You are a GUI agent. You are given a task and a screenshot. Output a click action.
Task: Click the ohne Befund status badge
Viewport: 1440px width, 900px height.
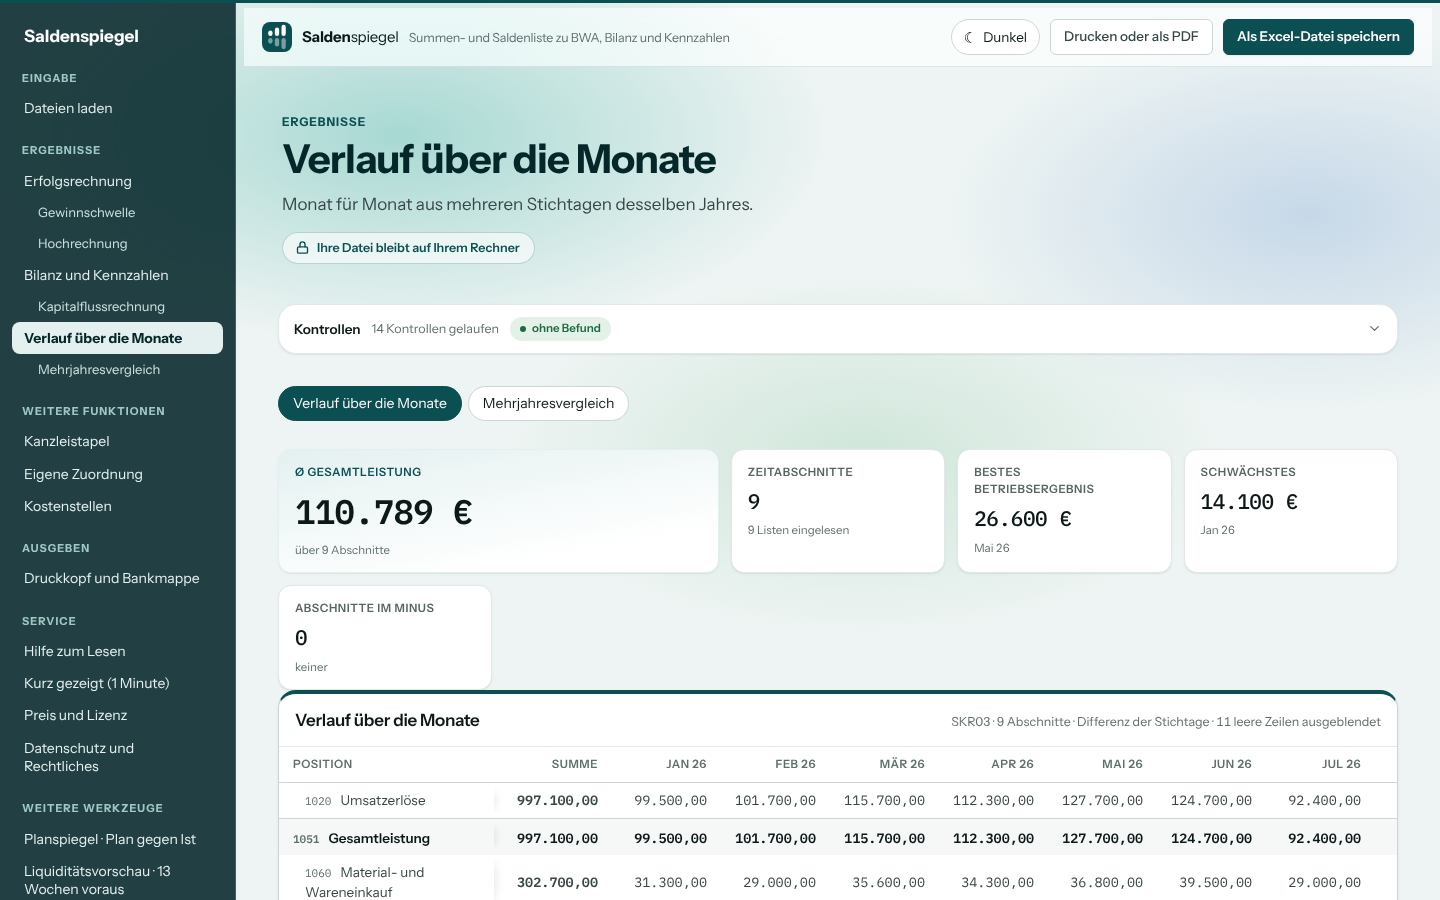click(x=560, y=329)
